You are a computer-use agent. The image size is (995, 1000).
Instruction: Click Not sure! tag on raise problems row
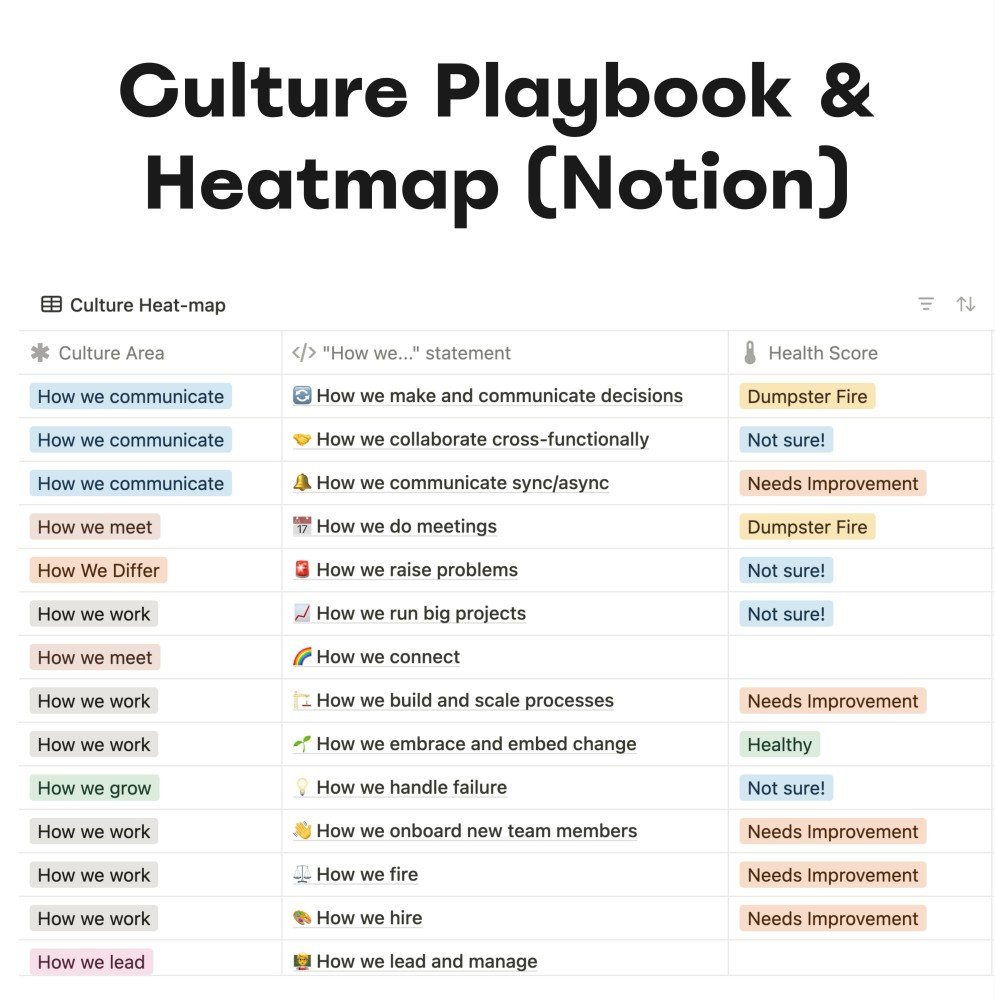tap(786, 570)
